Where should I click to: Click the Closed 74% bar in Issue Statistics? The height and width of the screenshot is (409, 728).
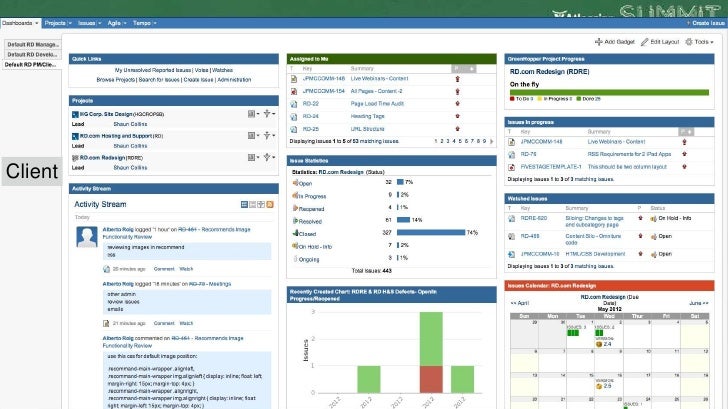click(x=430, y=232)
